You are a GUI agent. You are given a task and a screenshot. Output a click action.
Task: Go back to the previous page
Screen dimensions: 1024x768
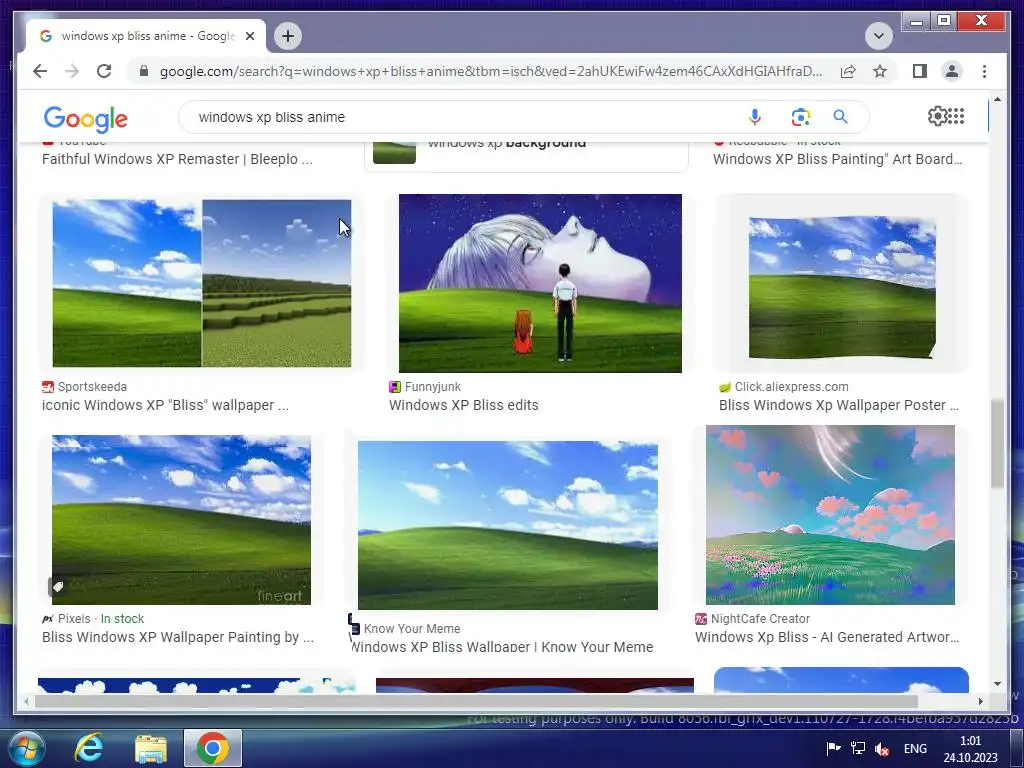click(x=40, y=71)
